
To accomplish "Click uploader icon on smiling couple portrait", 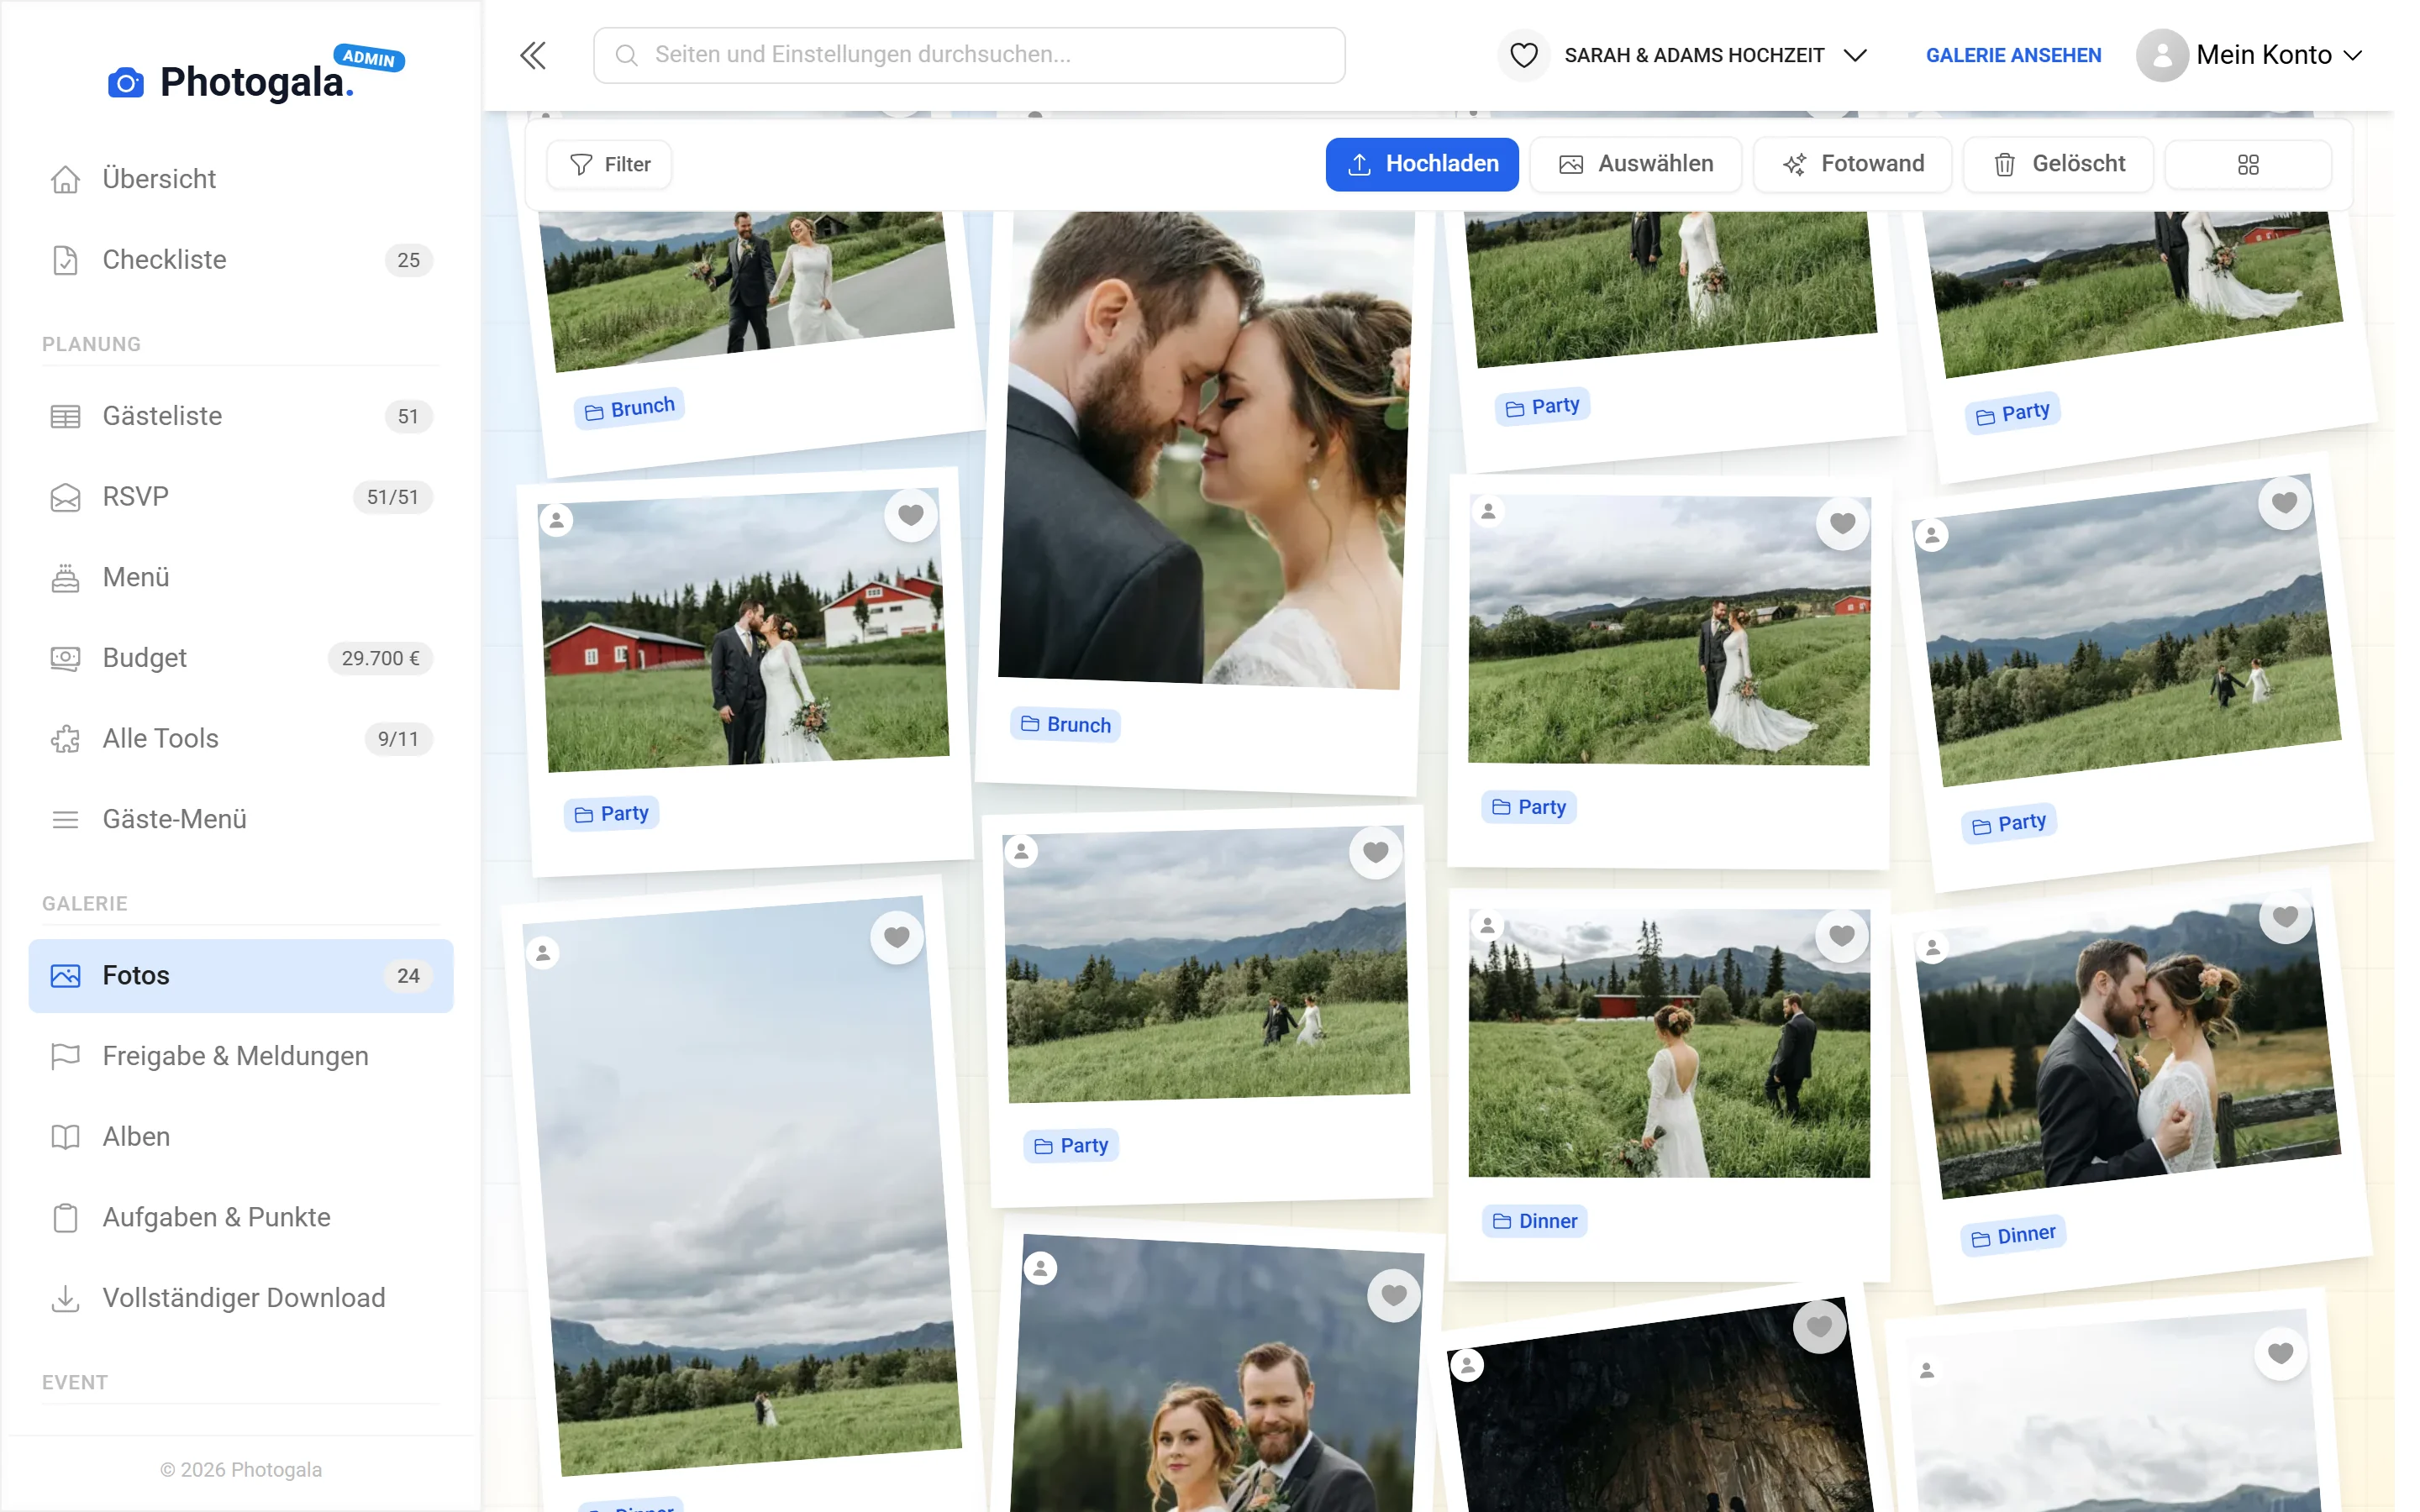I will [1040, 1269].
